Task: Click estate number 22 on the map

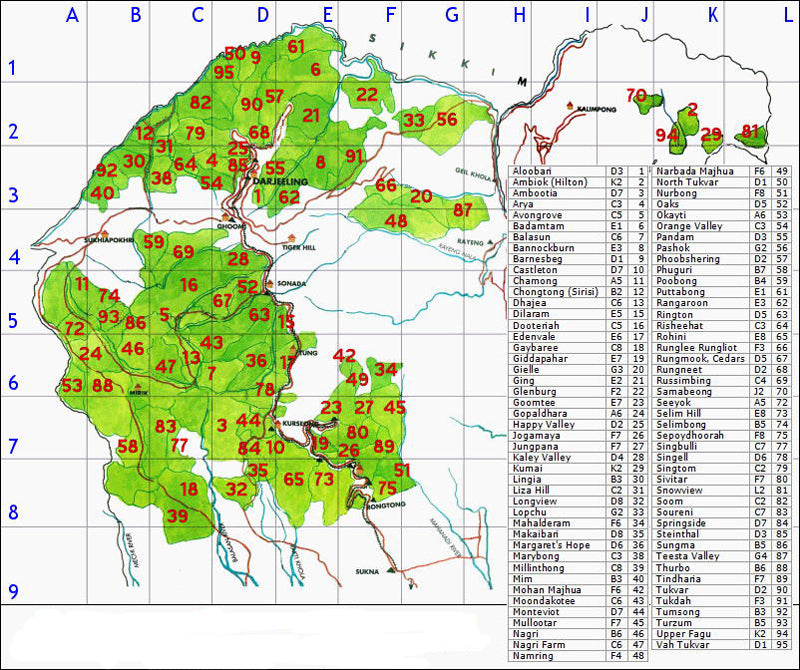Action: tap(367, 95)
